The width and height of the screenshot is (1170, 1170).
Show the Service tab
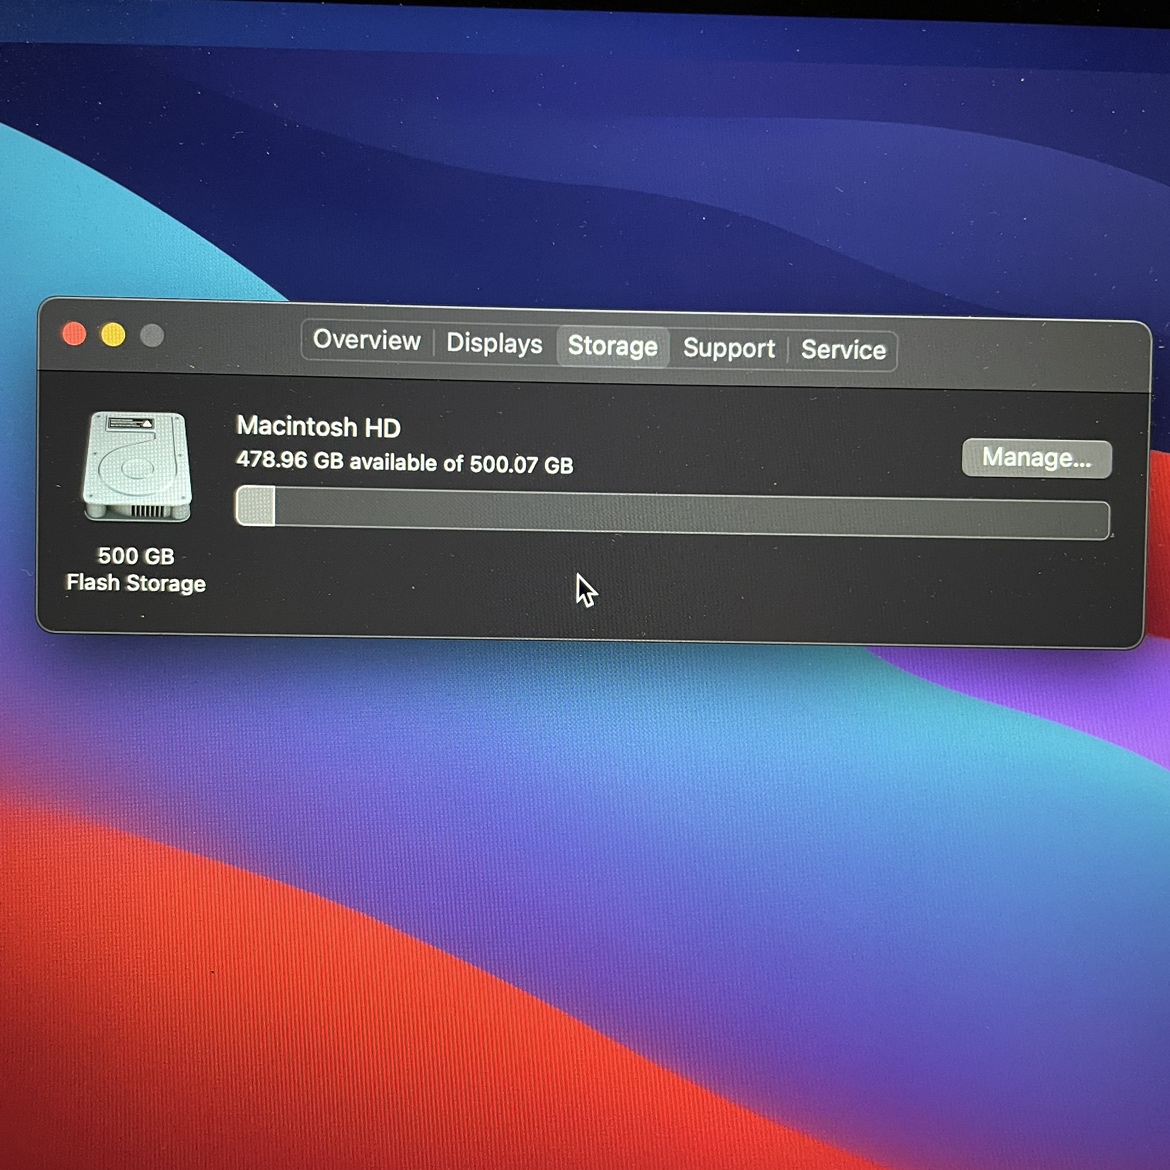click(843, 350)
